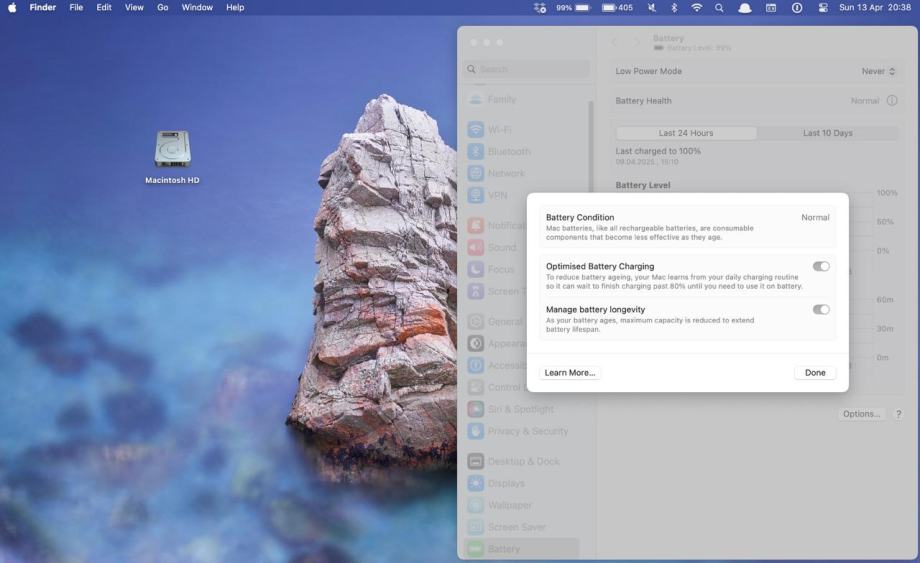The image size is (920, 563).
Task: Open the Go menu
Action: tap(162, 7)
